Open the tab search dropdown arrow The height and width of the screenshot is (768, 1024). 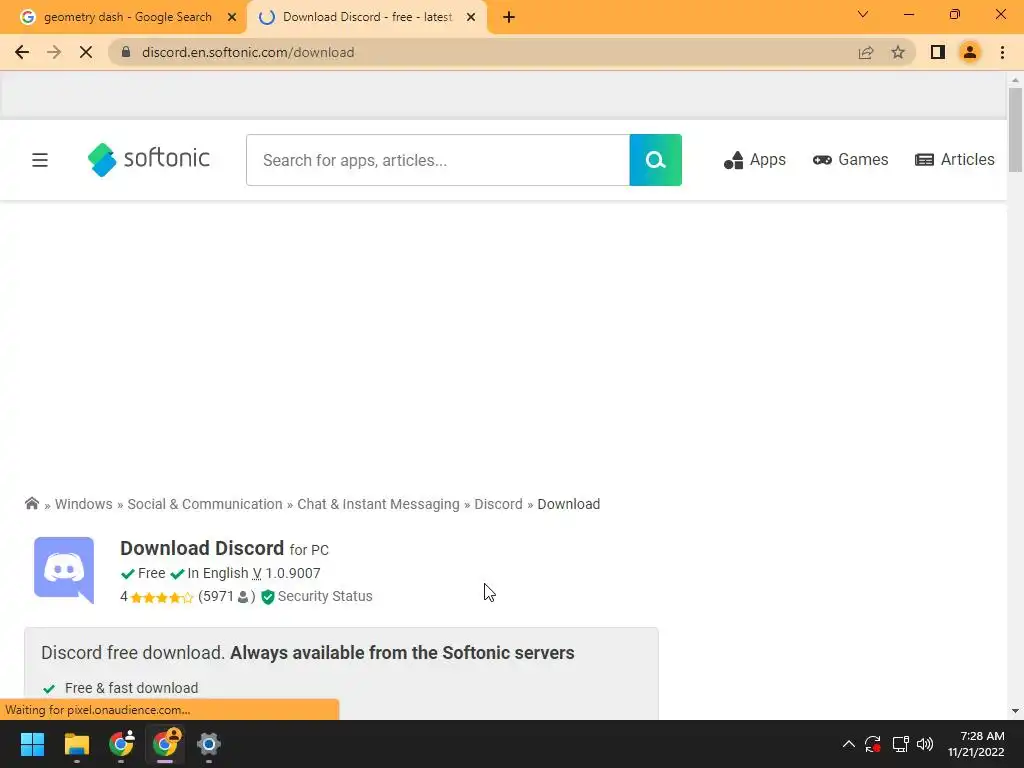pos(863,14)
